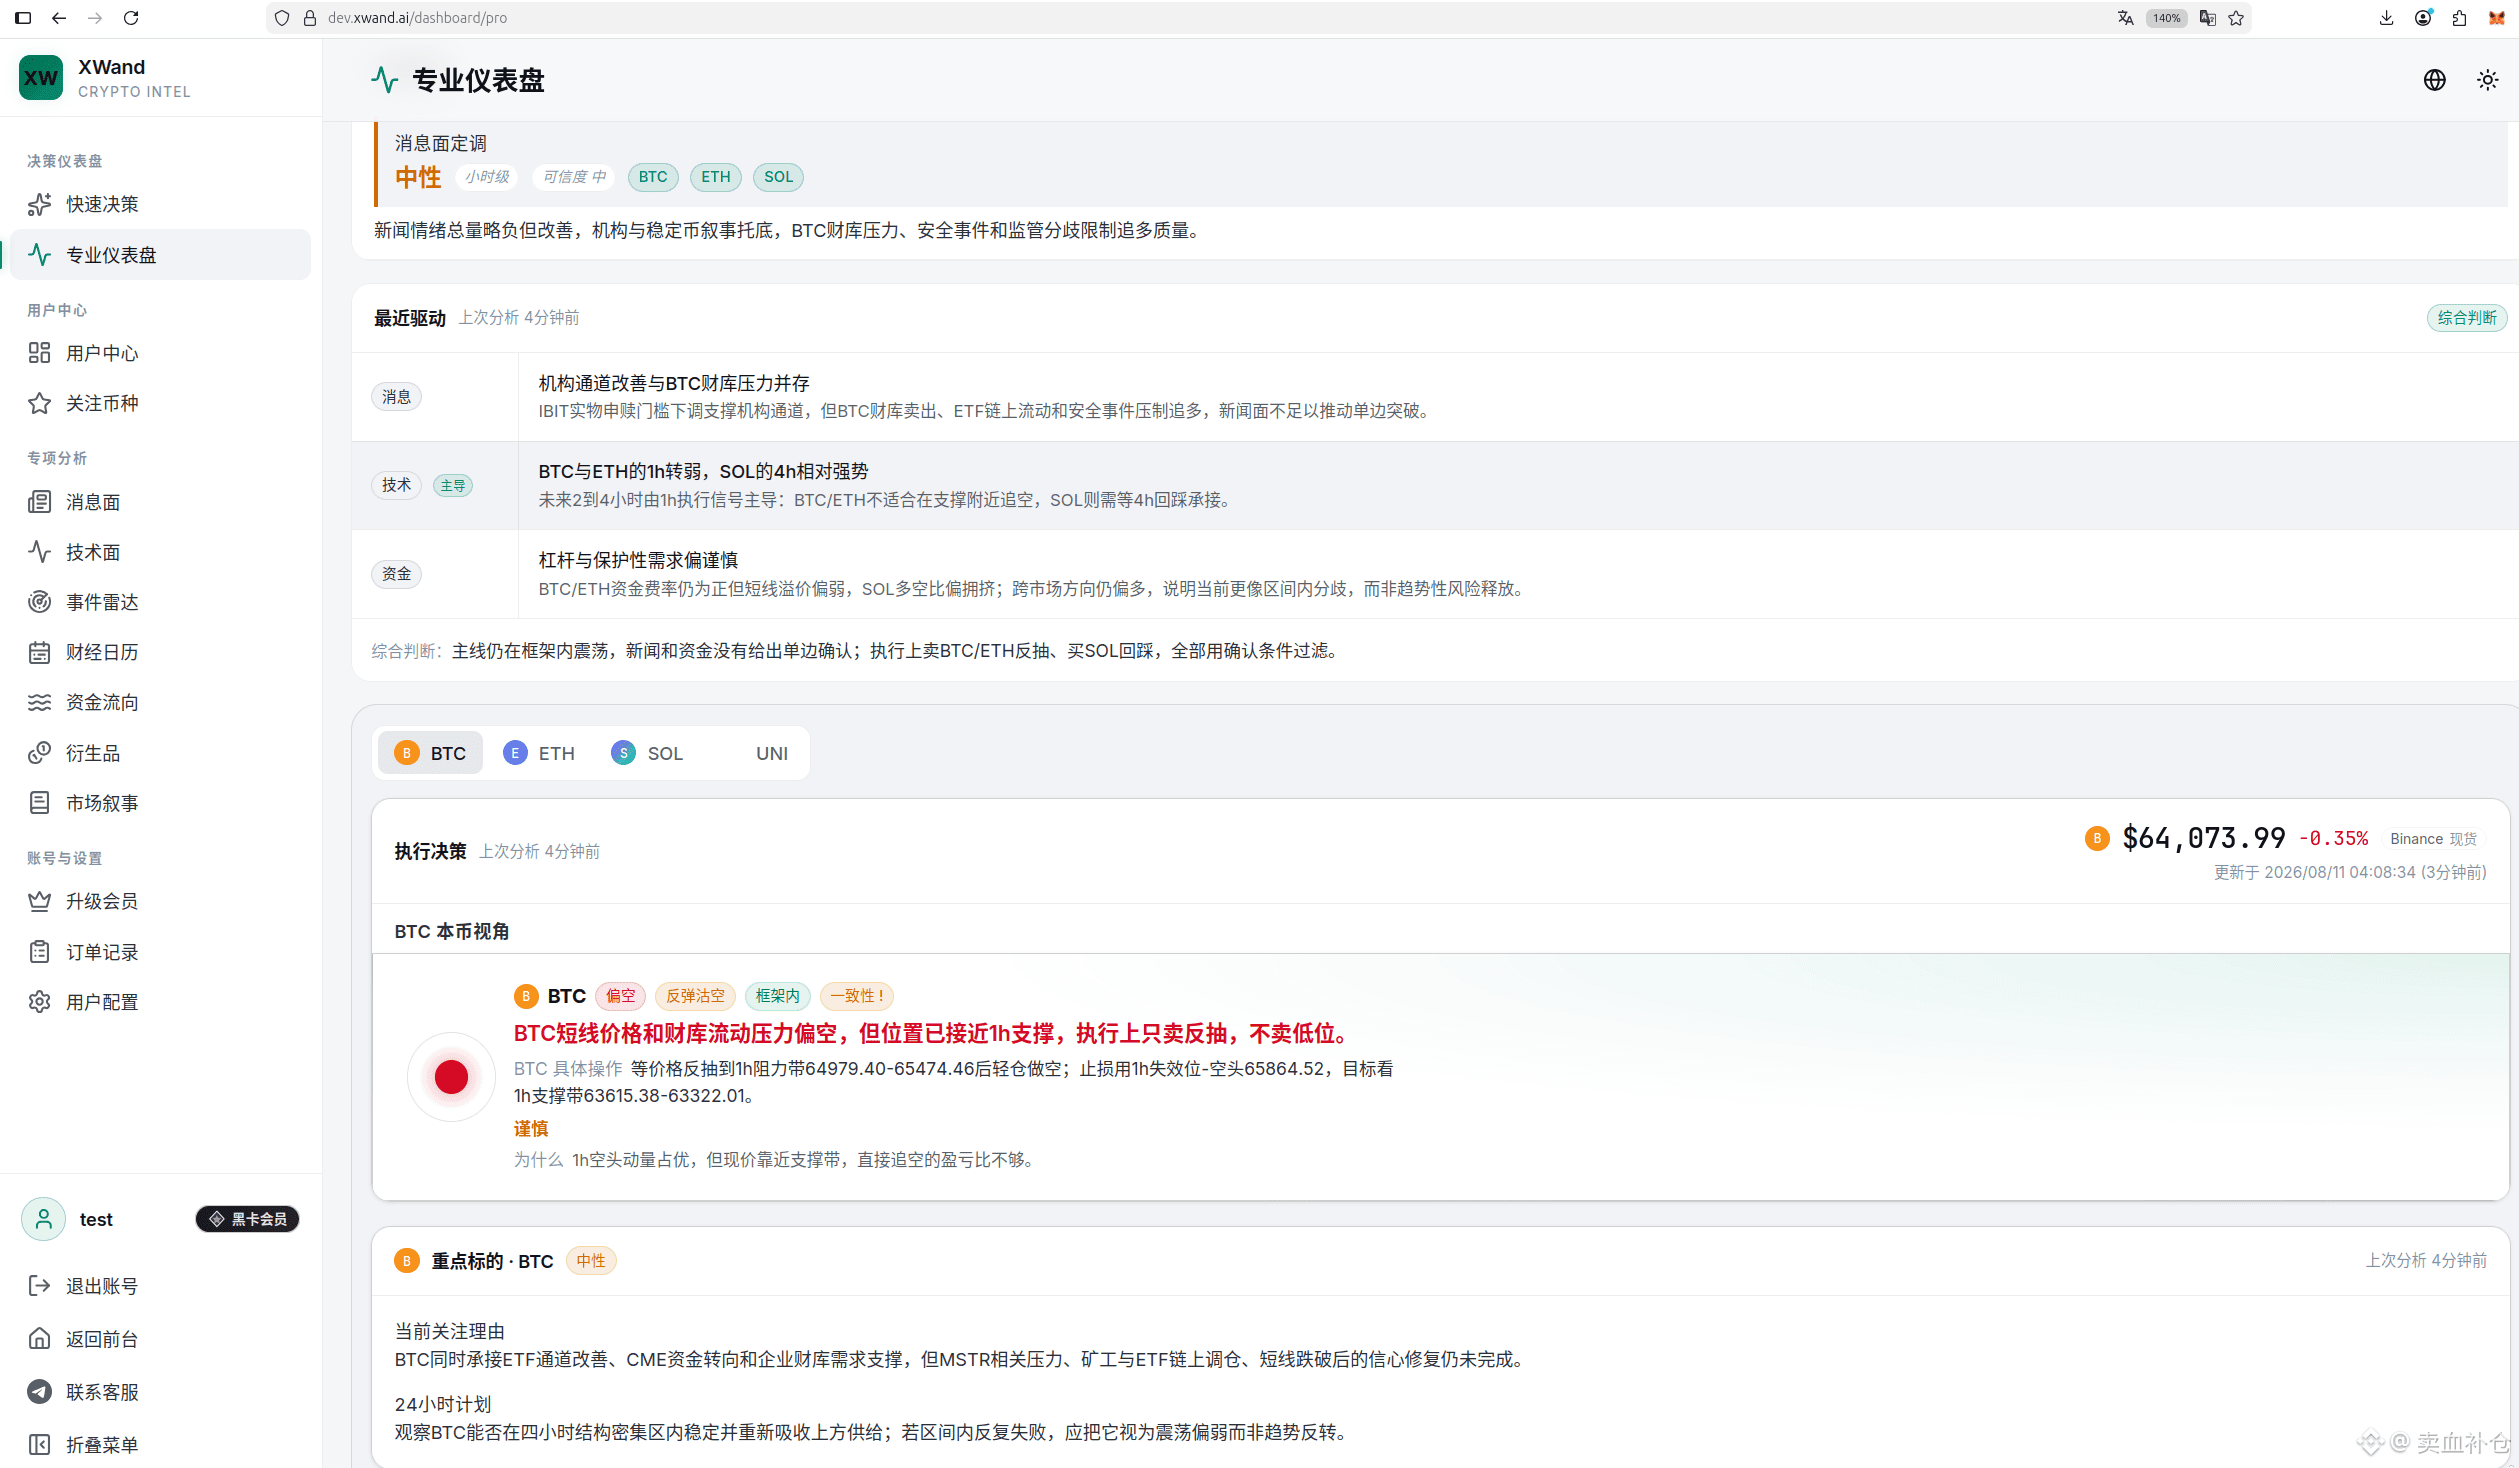Click the test user avatar
Image resolution: width=2519 pixels, height=1468 pixels.
[43, 1219]
